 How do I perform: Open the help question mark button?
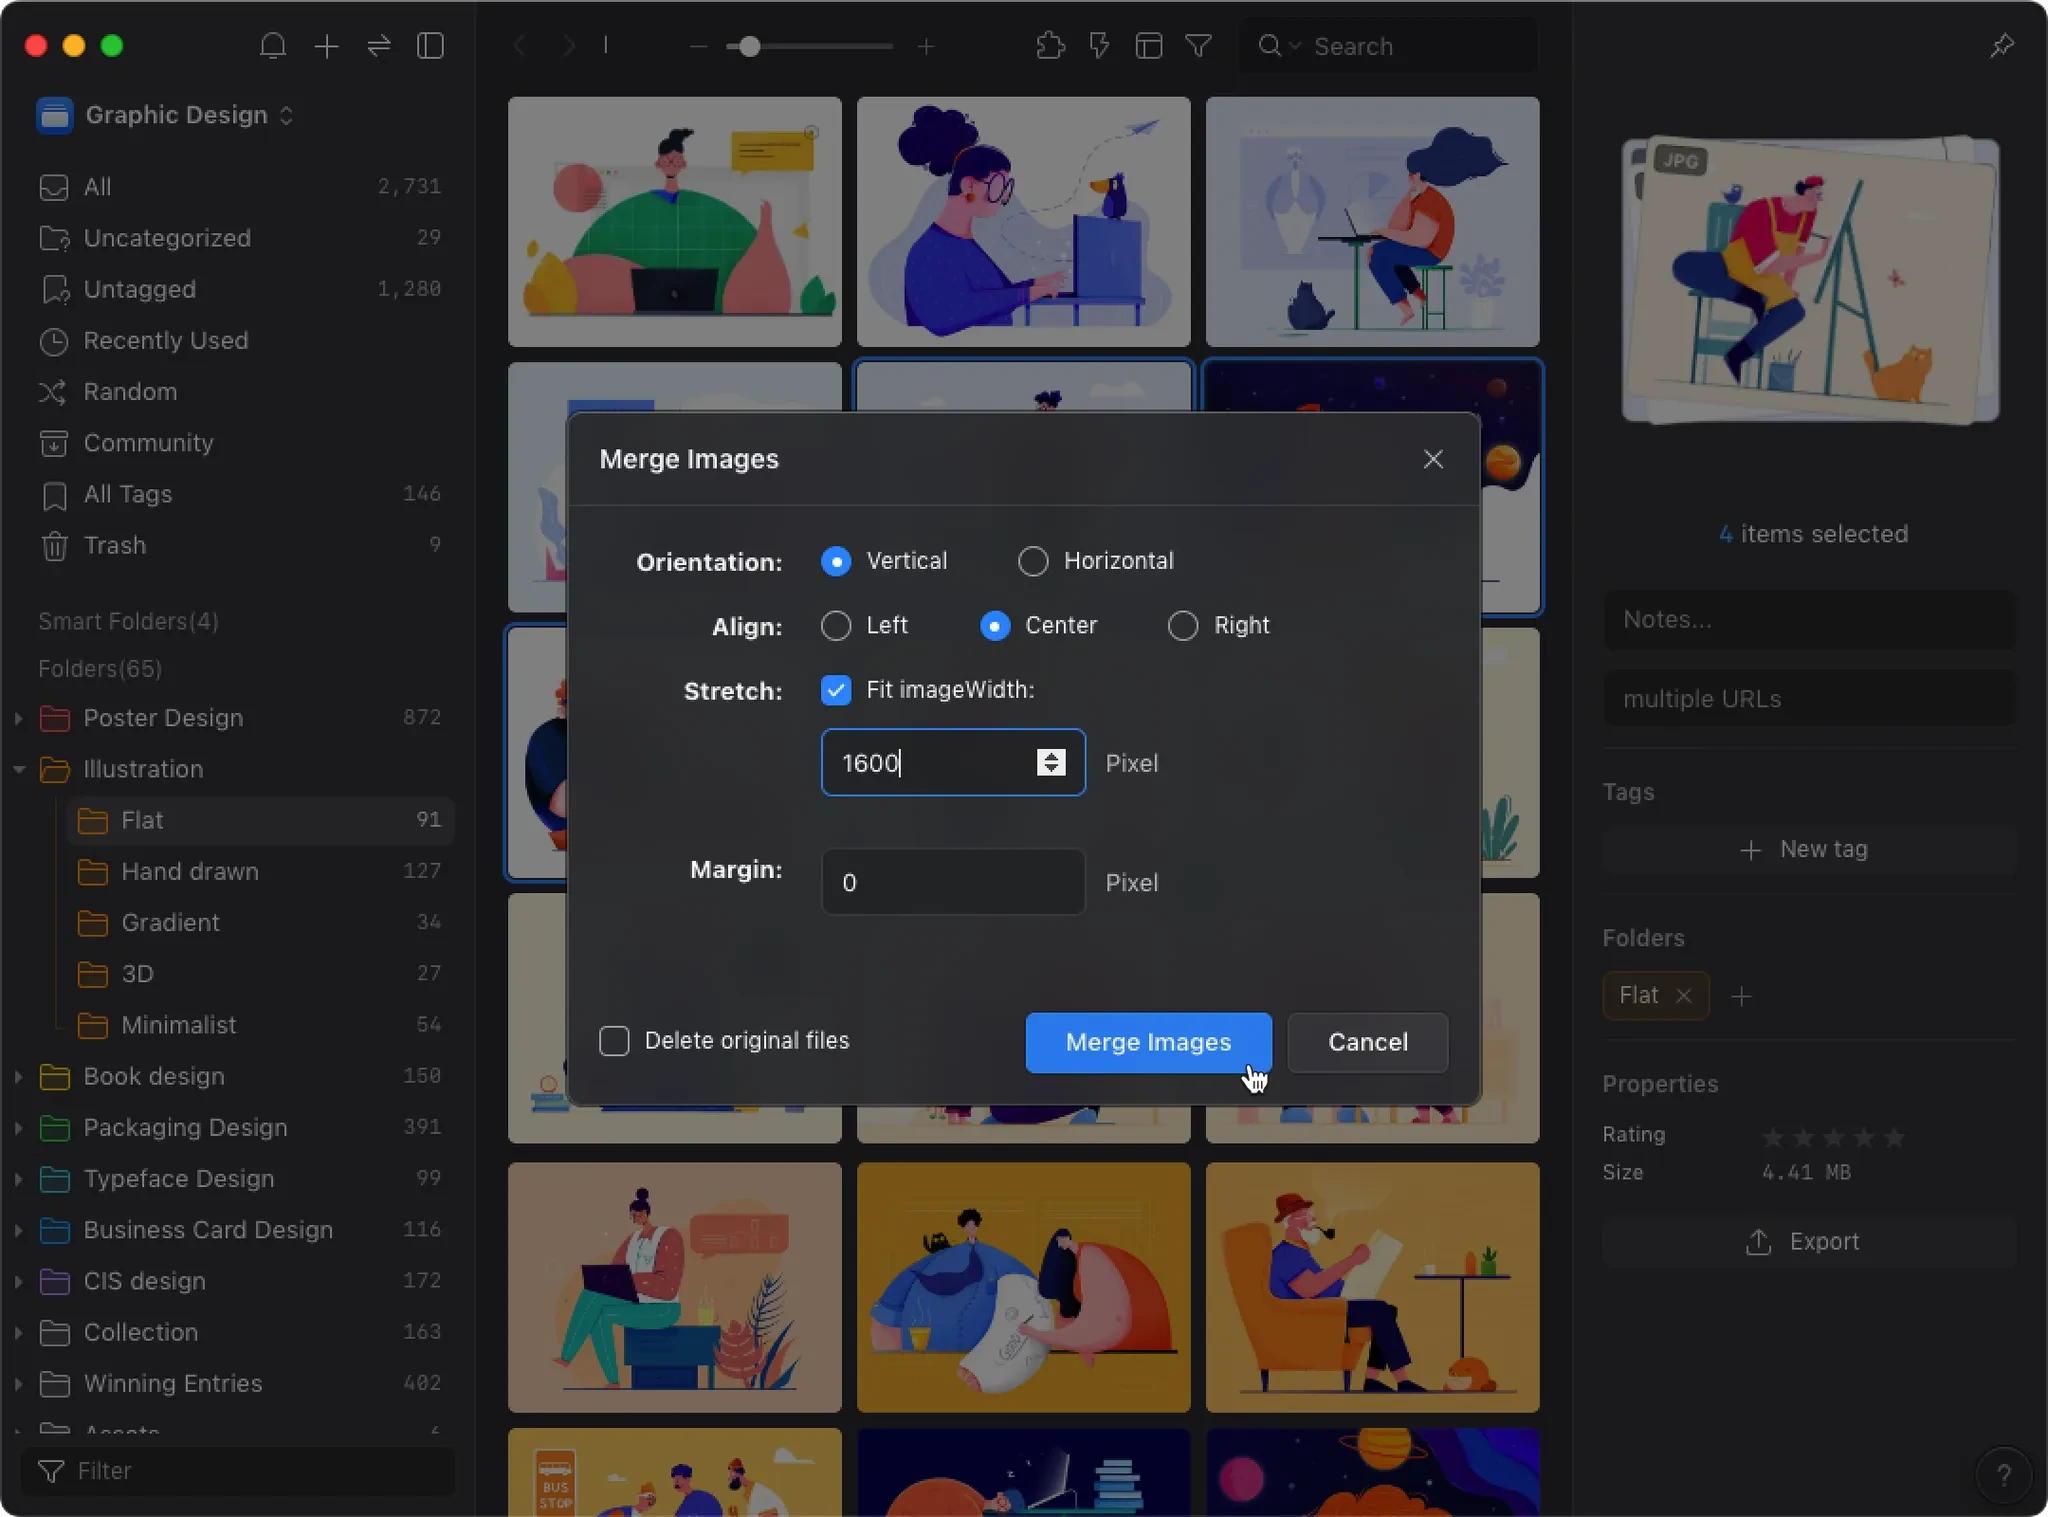2003,1475
